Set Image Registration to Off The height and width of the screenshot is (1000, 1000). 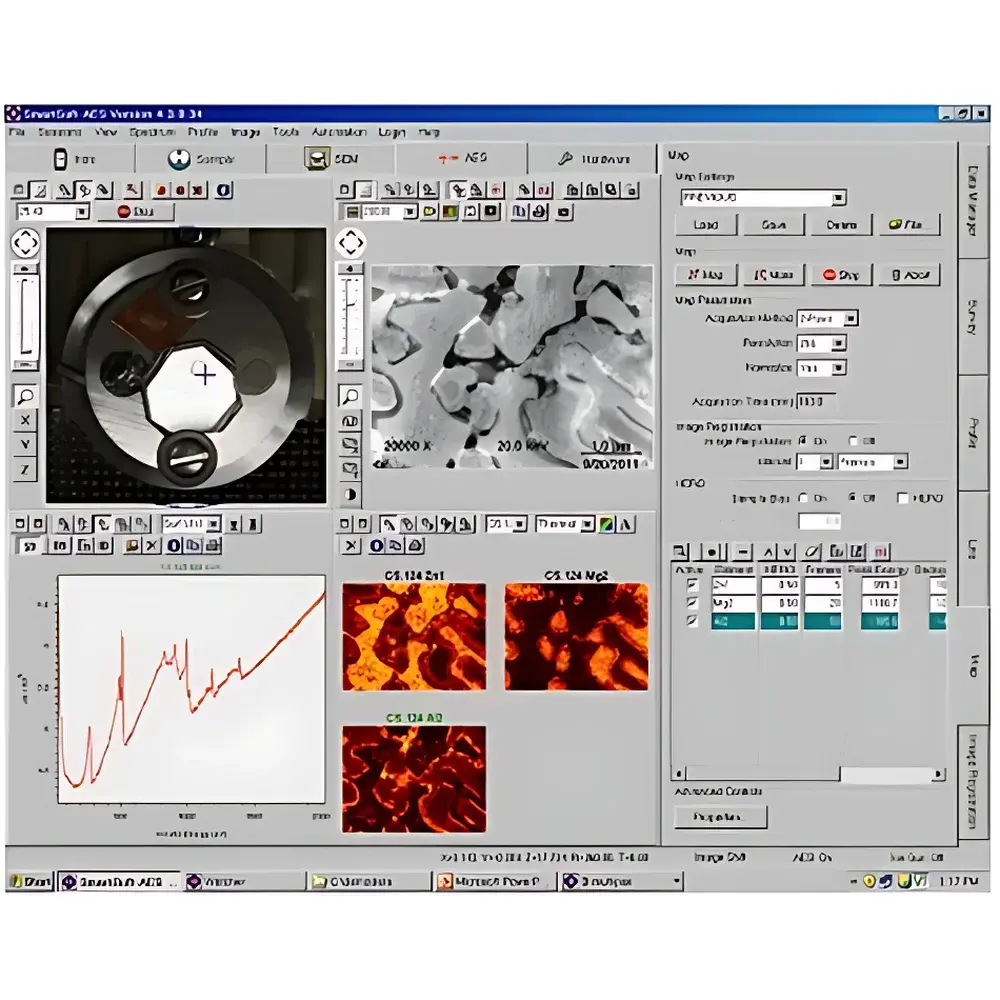853,441
